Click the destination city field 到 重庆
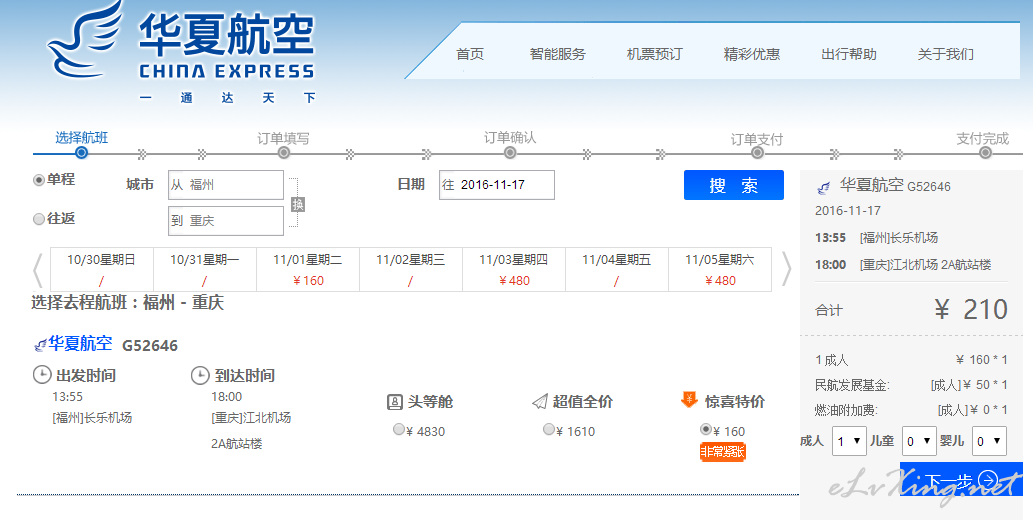 point(226,221)
